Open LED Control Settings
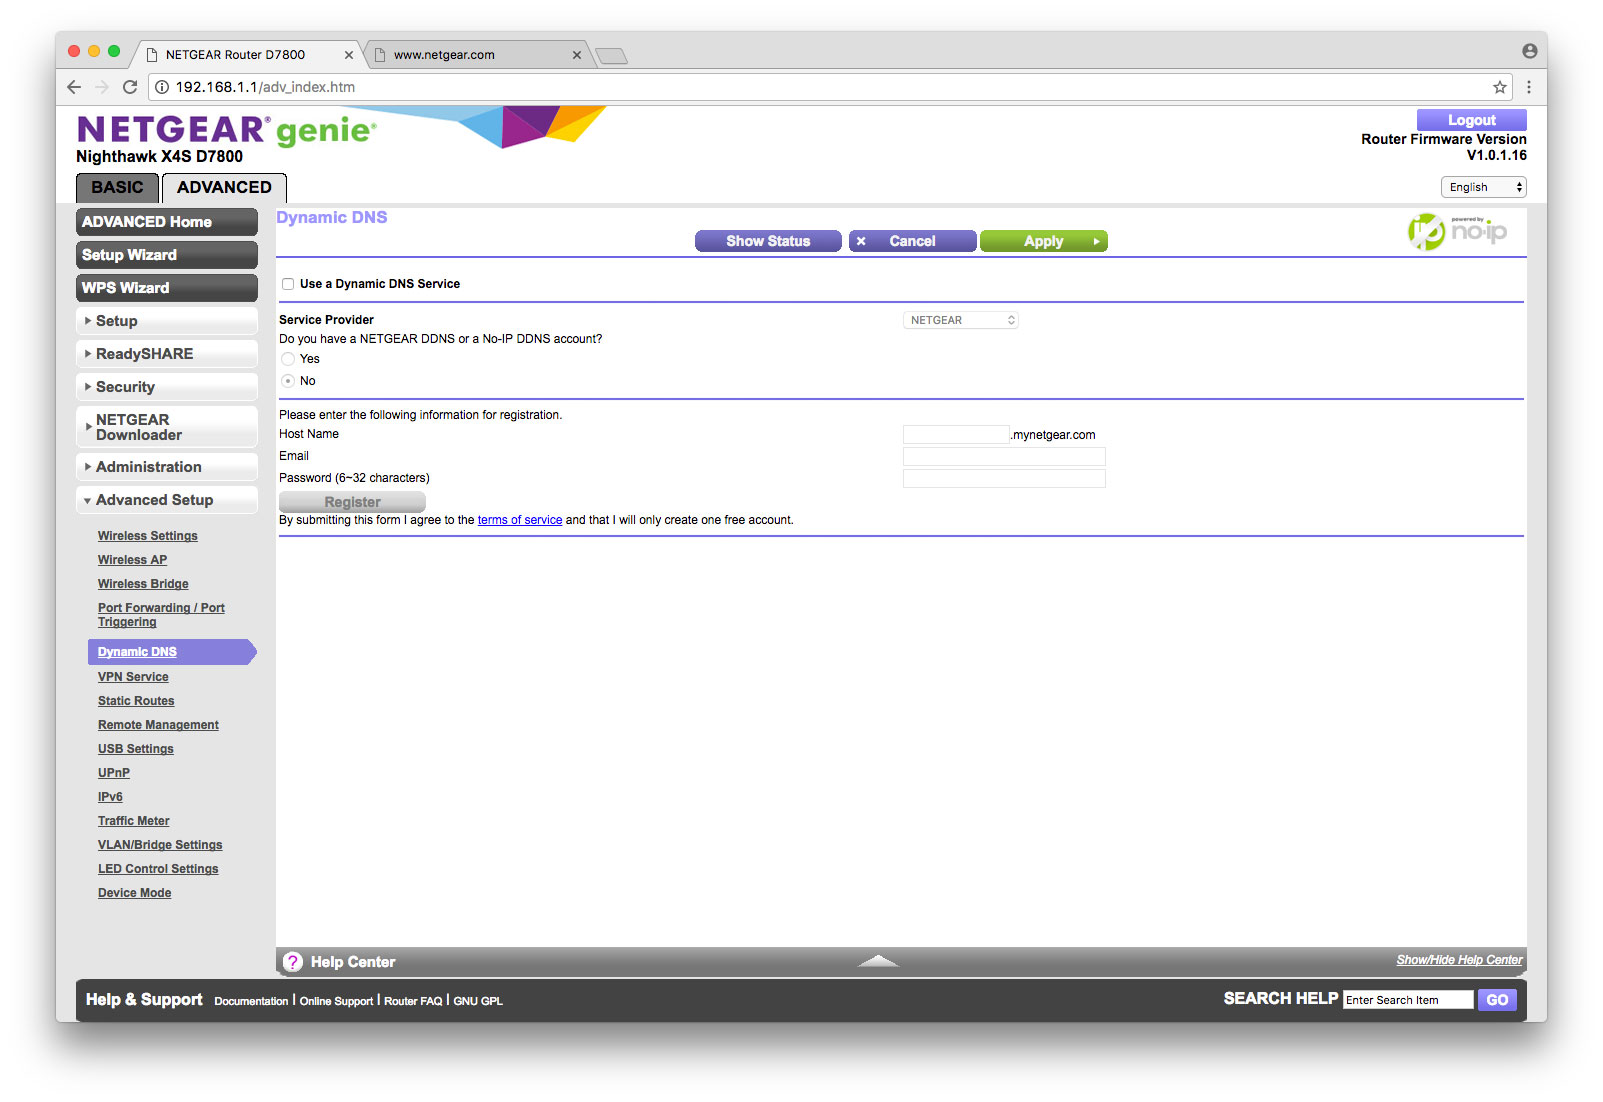1603x1102 pixels. click(158, 869)
